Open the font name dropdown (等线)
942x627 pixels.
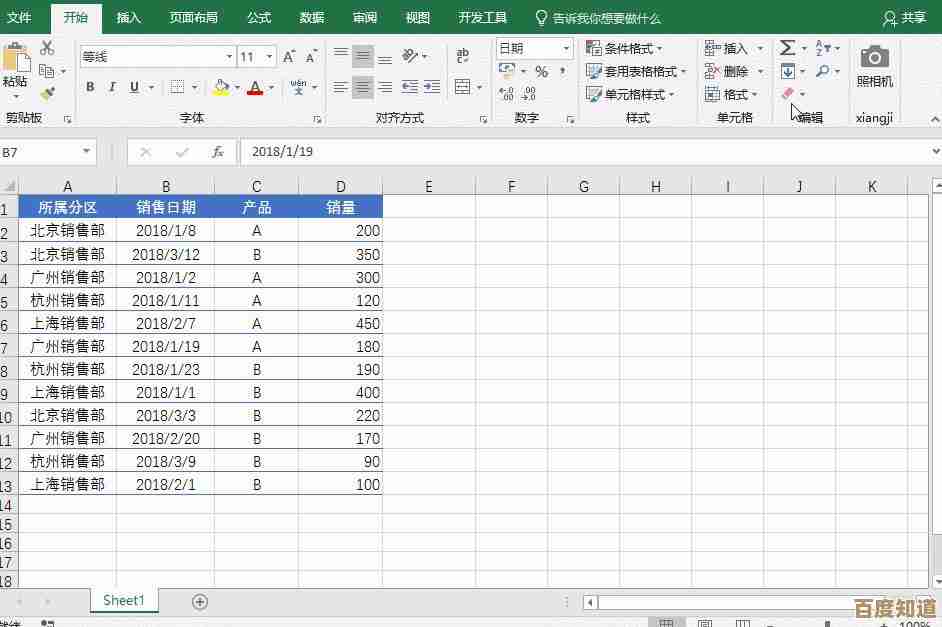[229, 57]
